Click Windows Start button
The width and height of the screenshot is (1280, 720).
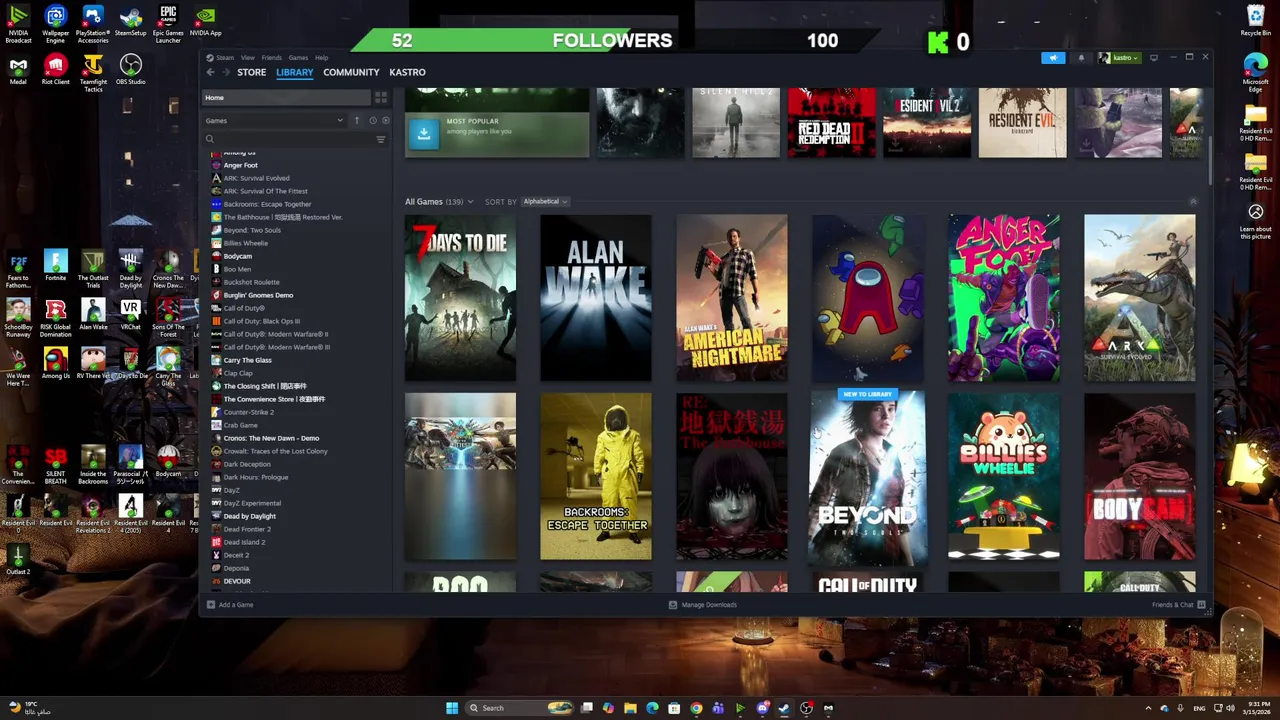click(452, 708)
